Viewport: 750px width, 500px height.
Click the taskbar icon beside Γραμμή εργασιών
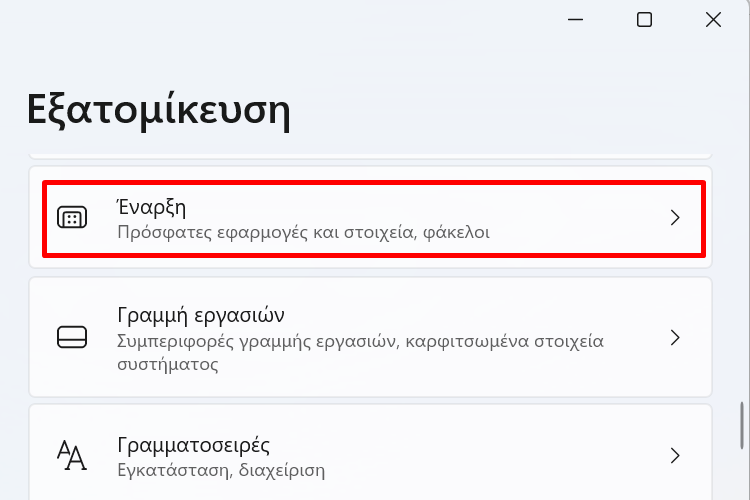point(73,337)
